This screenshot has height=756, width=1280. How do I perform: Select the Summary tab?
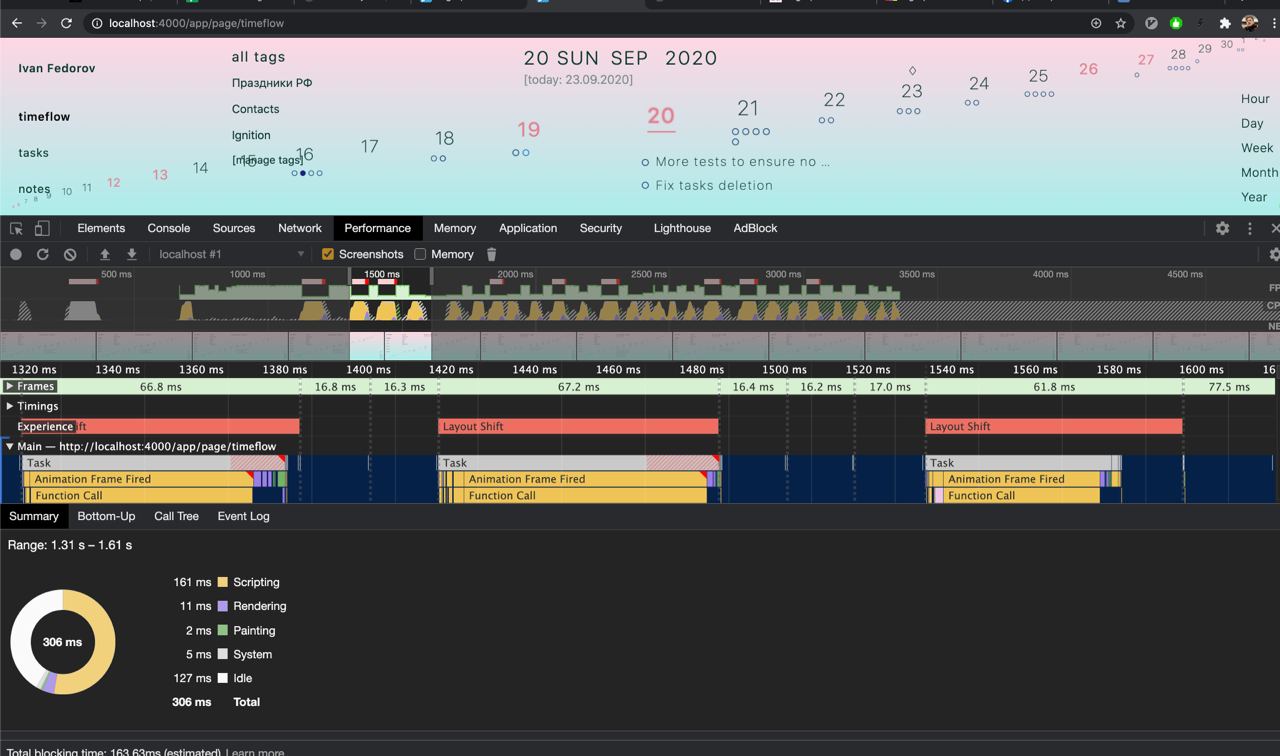pyautogui.click(x=34, y=517)
